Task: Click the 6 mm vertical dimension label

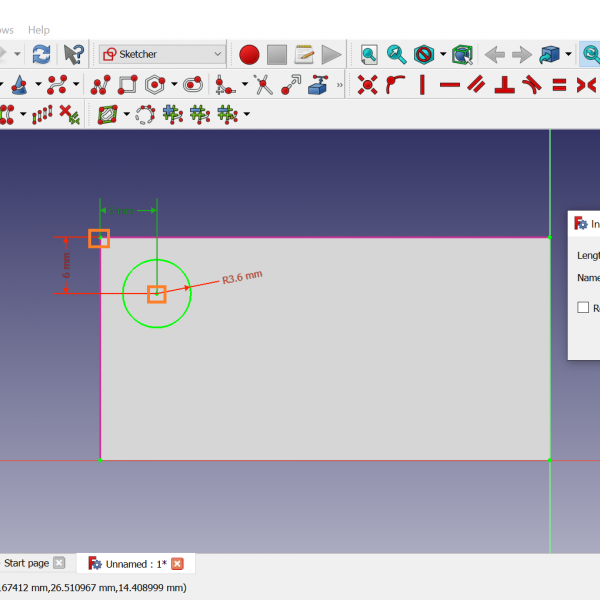Action: [x=66, y=266]
